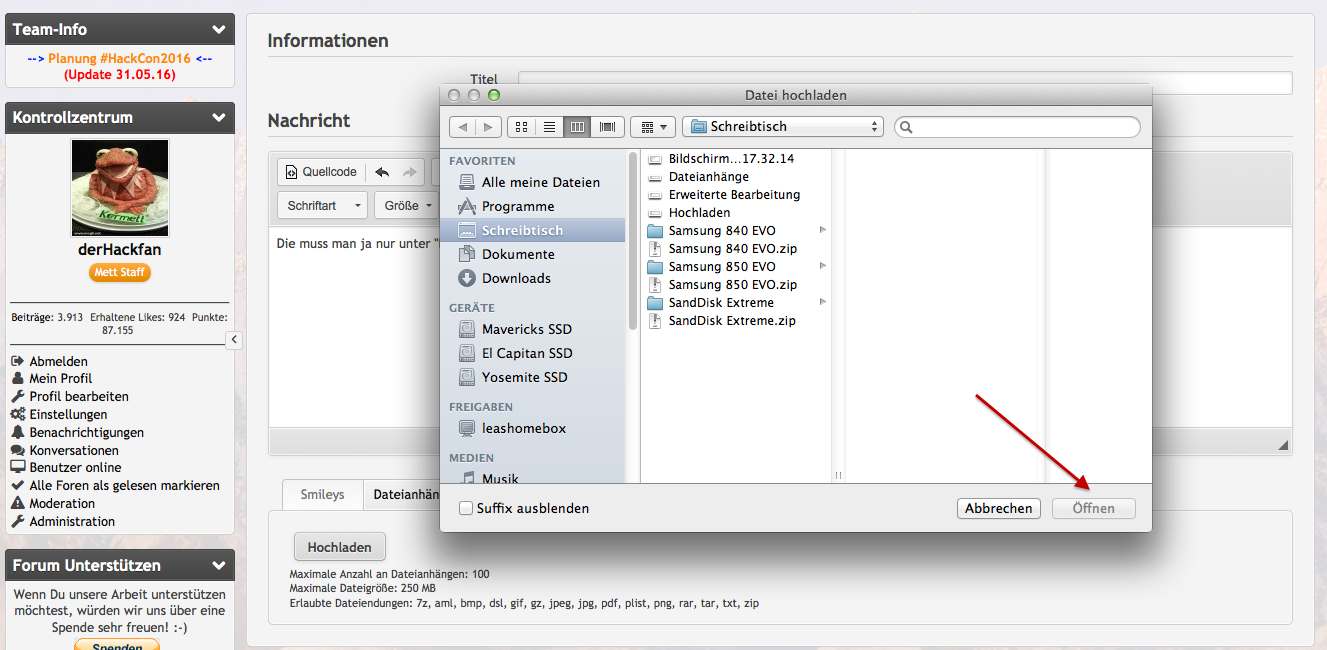Select the Dateianhänge file
Image resolution: width=1327 pixels, height=650 pixels.
point(709,177)
